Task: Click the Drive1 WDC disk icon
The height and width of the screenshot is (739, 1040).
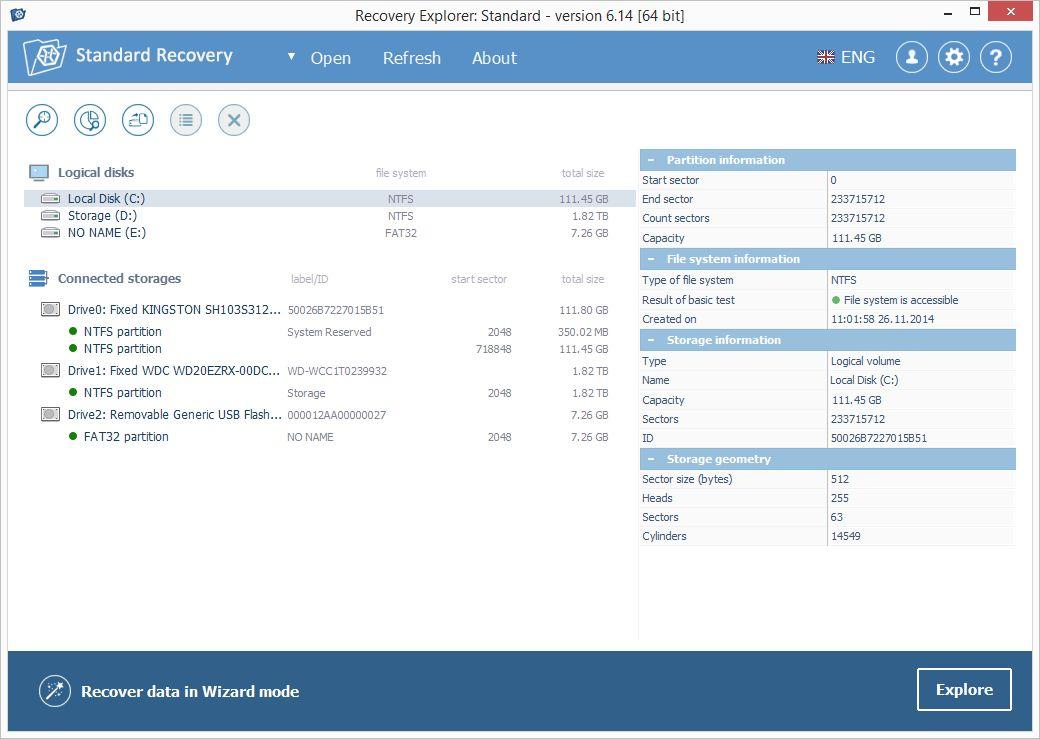Action: [50, 370]
